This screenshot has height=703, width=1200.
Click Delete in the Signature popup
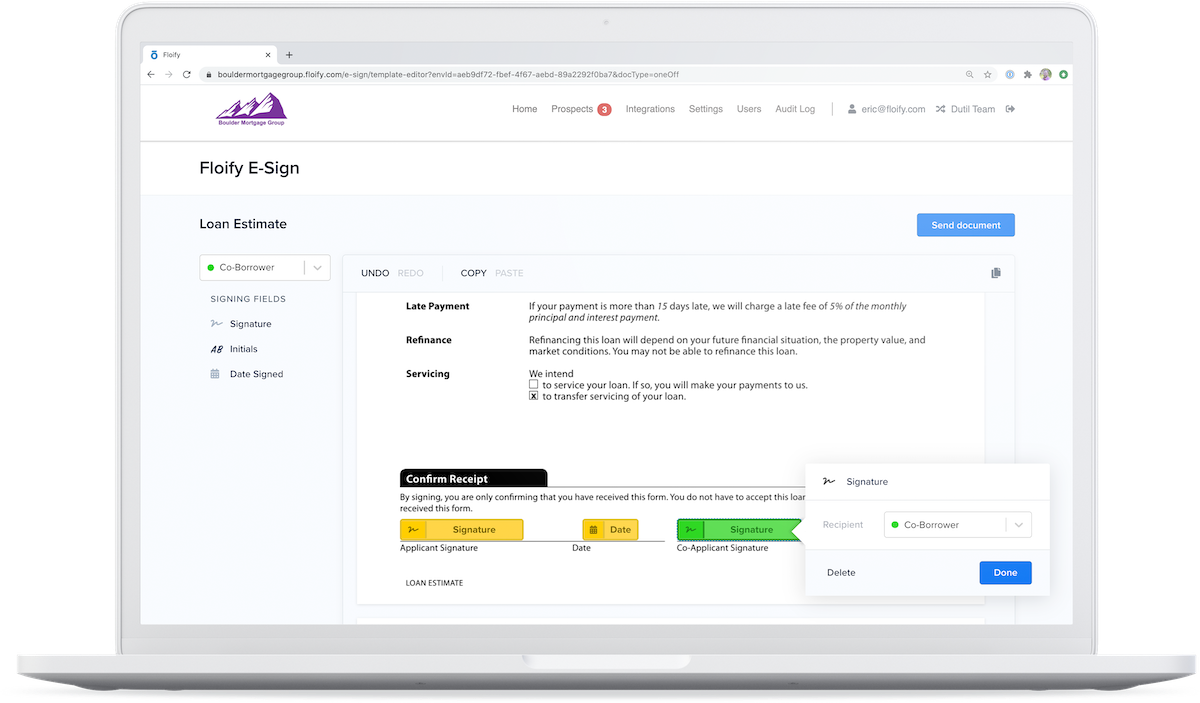[841, 572]
